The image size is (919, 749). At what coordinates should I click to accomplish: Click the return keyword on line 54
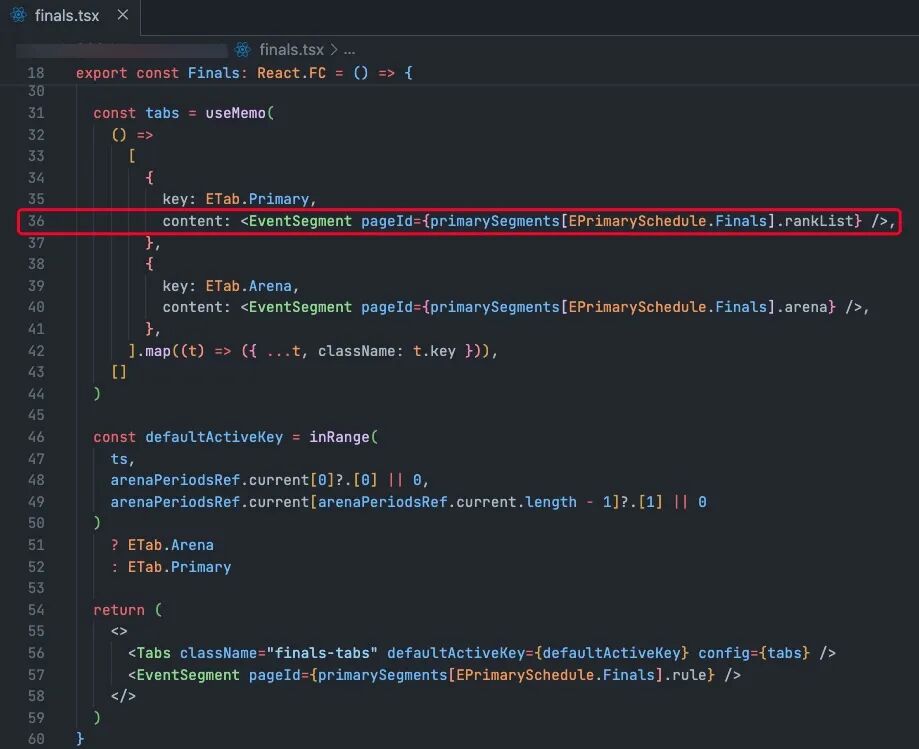point(119,610)
